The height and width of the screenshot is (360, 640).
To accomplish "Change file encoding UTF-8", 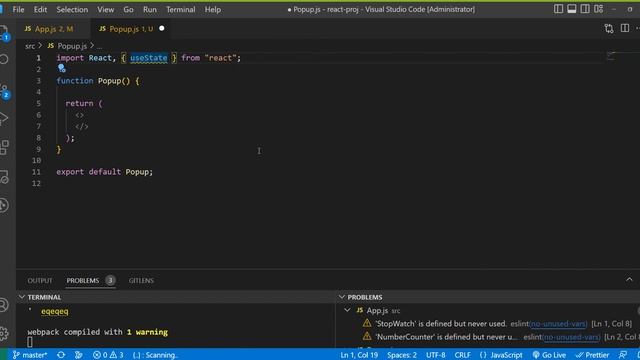I will coord(436,355).
